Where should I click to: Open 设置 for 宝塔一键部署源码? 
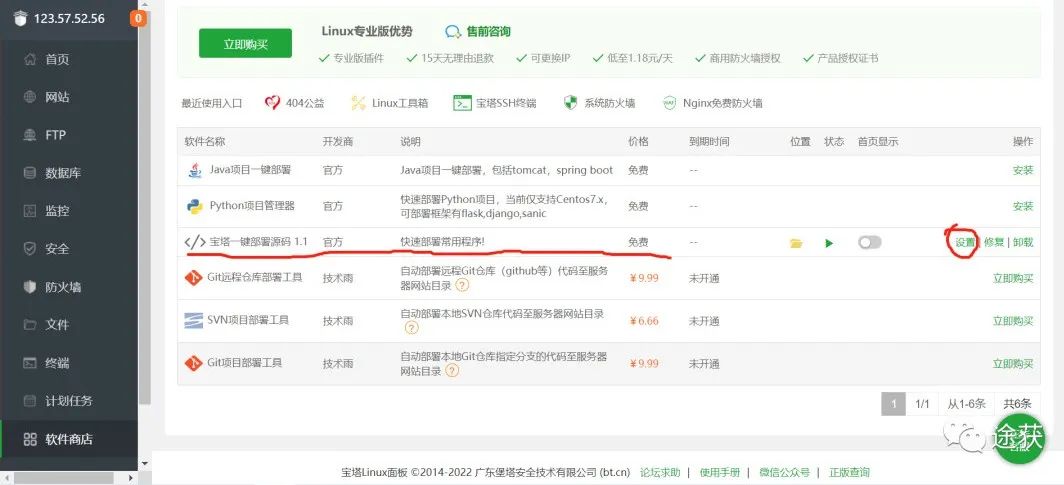click(x=965, y=242)
